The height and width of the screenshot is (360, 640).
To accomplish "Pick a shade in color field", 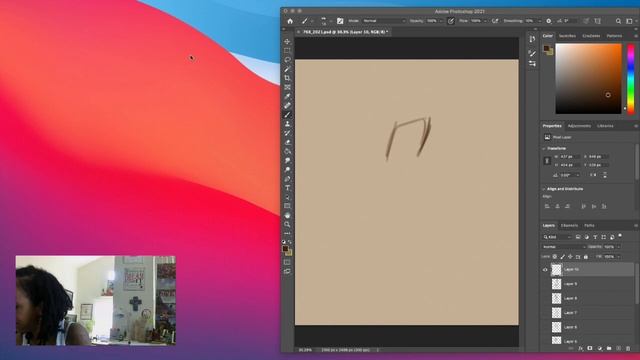I will click(x=588, y=79).
